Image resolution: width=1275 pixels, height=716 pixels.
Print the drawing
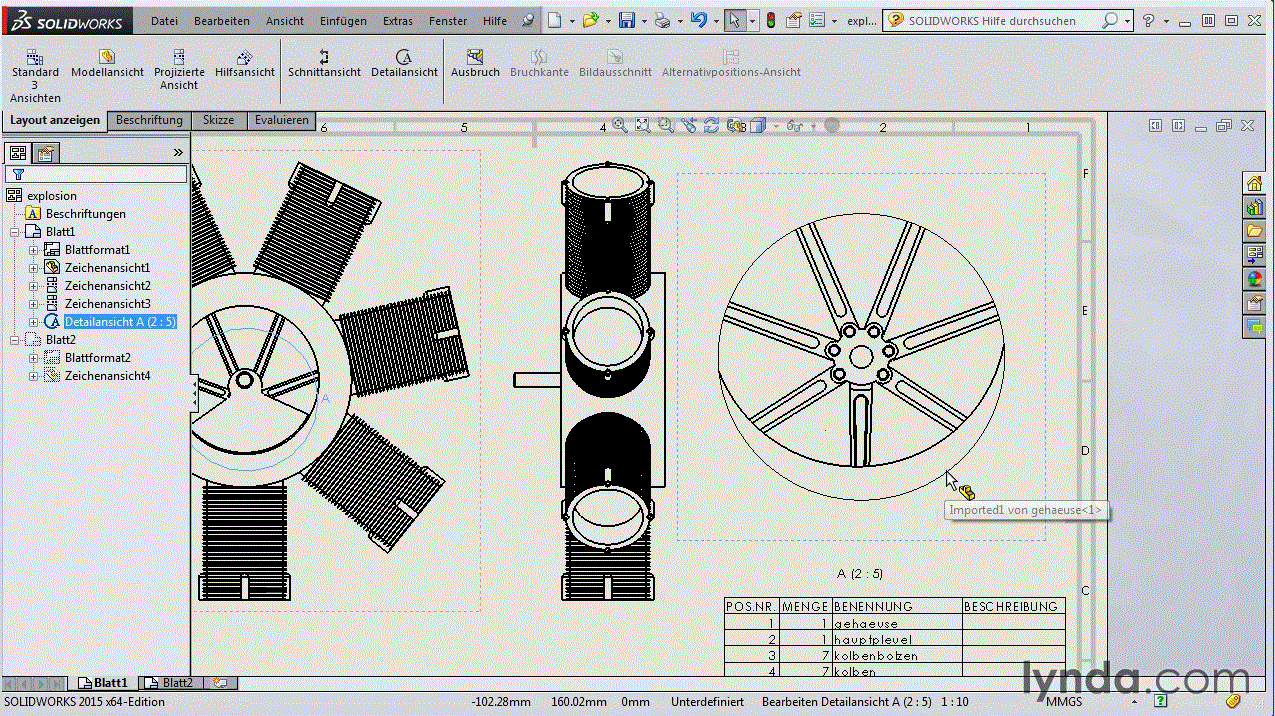pyautogui.click(x=662, y=20)
